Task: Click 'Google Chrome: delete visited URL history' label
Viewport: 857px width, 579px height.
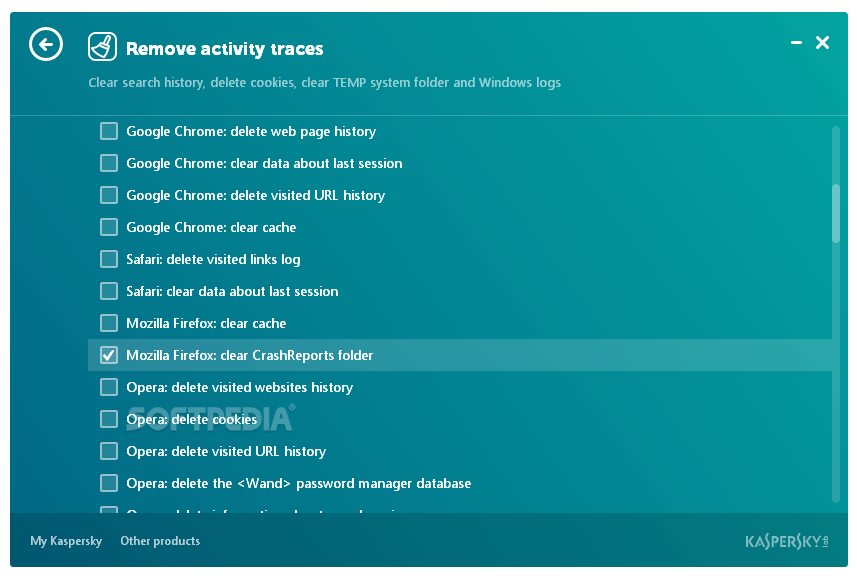Action: (256, 196)
